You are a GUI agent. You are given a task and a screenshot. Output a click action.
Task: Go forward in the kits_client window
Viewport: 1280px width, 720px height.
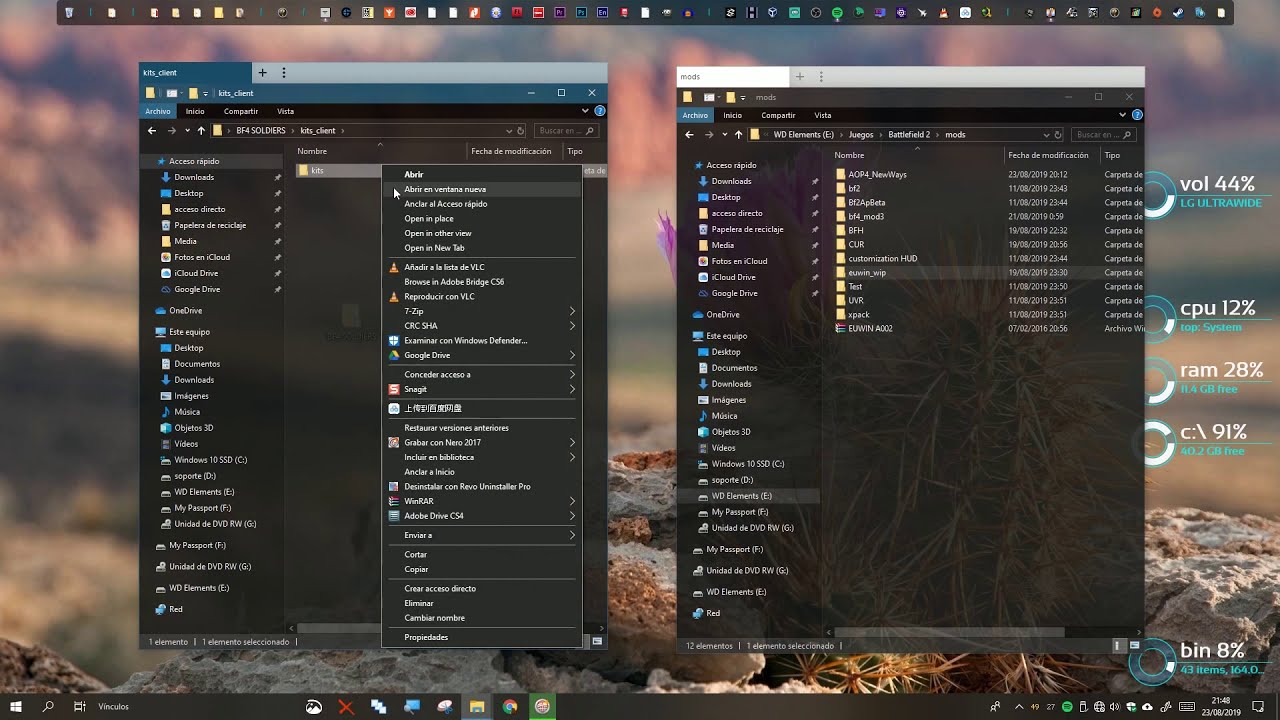point(172,130)
